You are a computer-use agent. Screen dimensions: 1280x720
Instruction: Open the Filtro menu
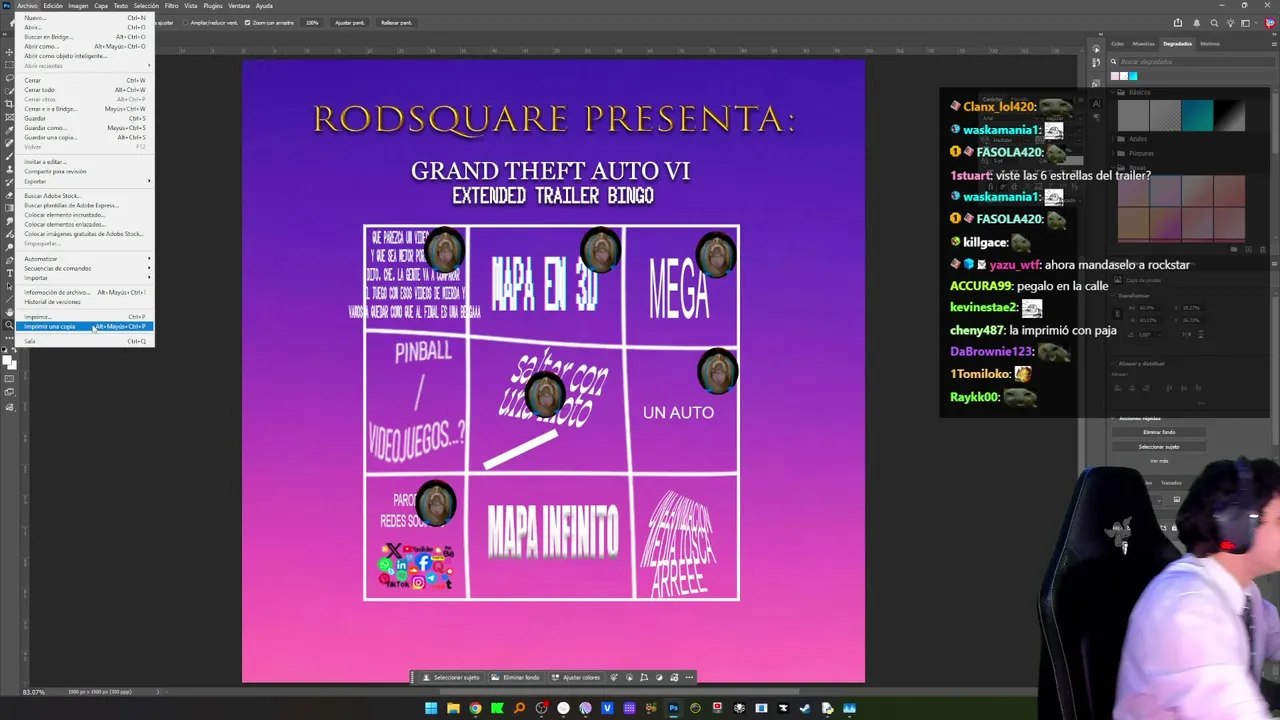coord(172,6)
